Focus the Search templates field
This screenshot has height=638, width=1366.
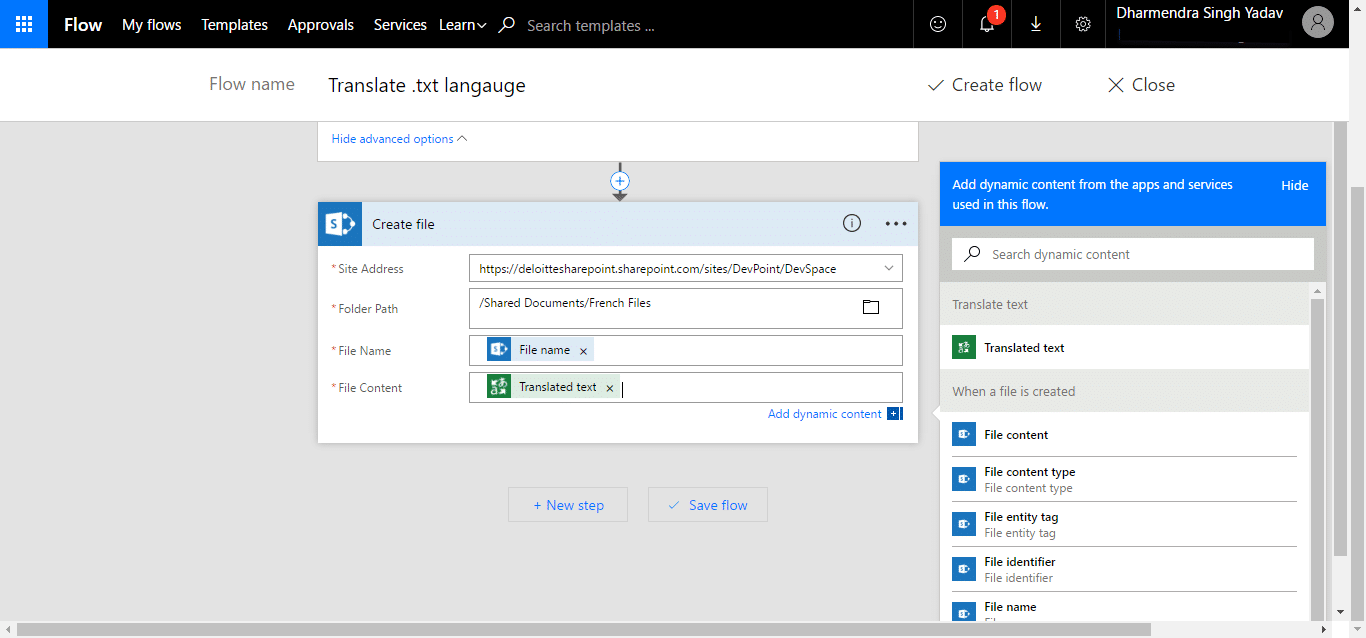point(591,25)
